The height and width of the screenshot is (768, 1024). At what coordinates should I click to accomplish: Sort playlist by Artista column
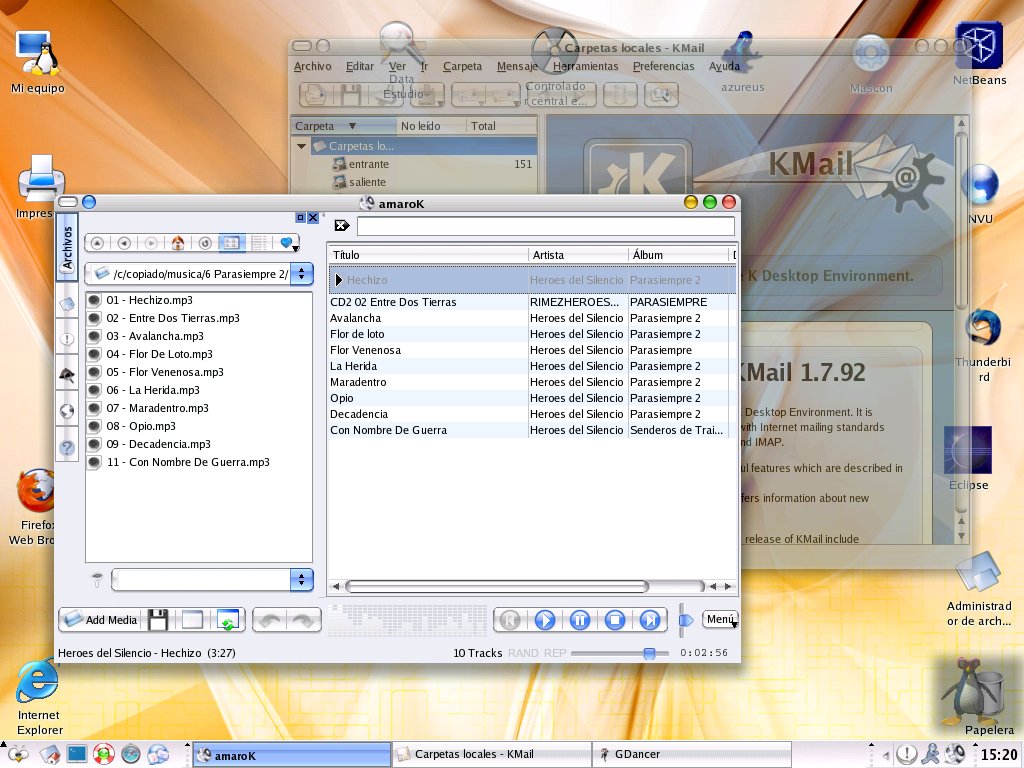(578, 255)
